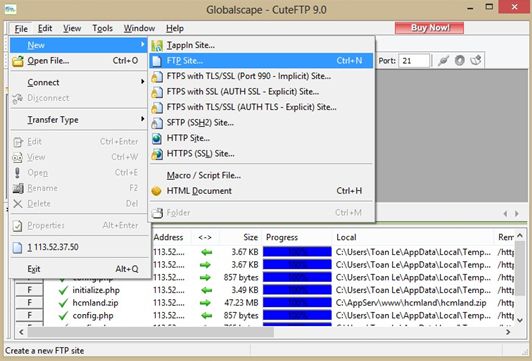Click the Buy Now! button
Screen dimensions: 532x361
tap(430, 28)
